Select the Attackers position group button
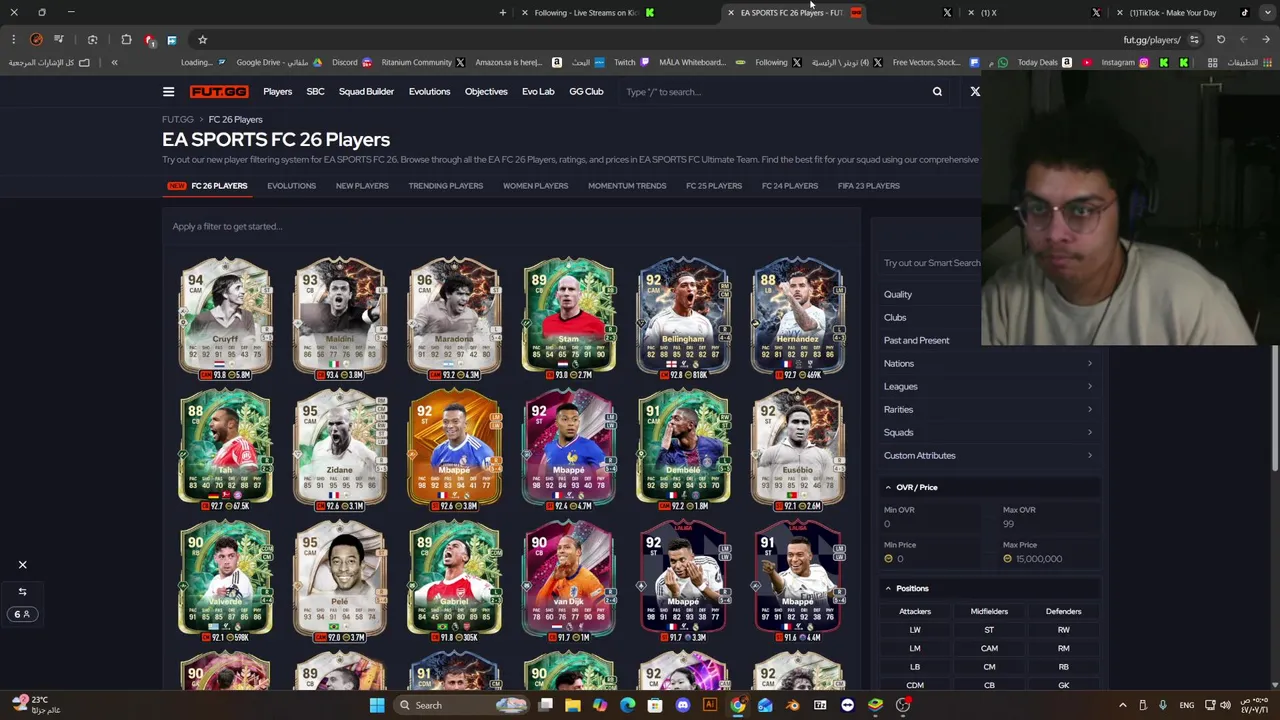Image resolution: width=1280 pixels, height=720 pixels. (915, 611)
